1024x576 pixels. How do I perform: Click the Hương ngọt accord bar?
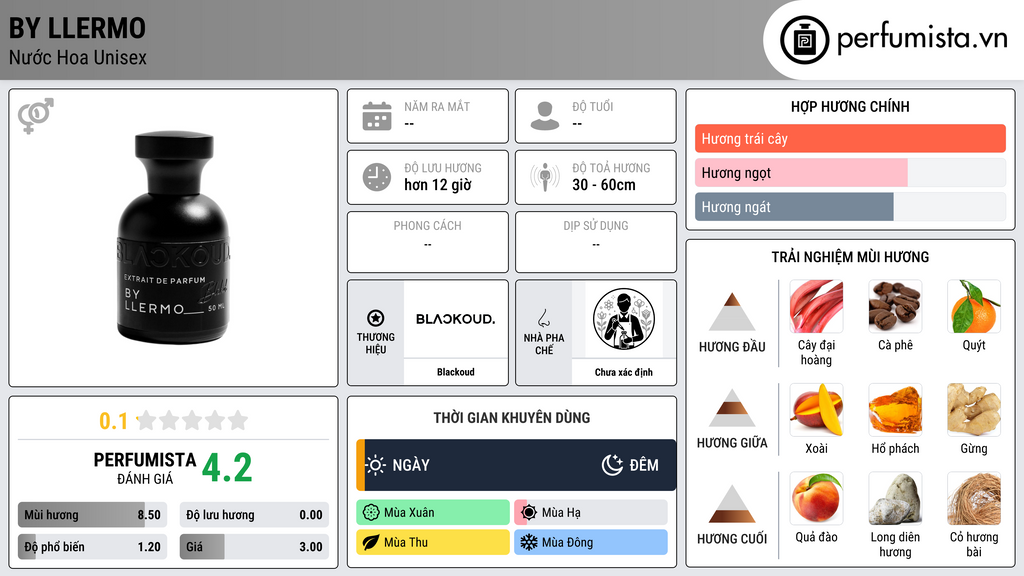[850, 172]
